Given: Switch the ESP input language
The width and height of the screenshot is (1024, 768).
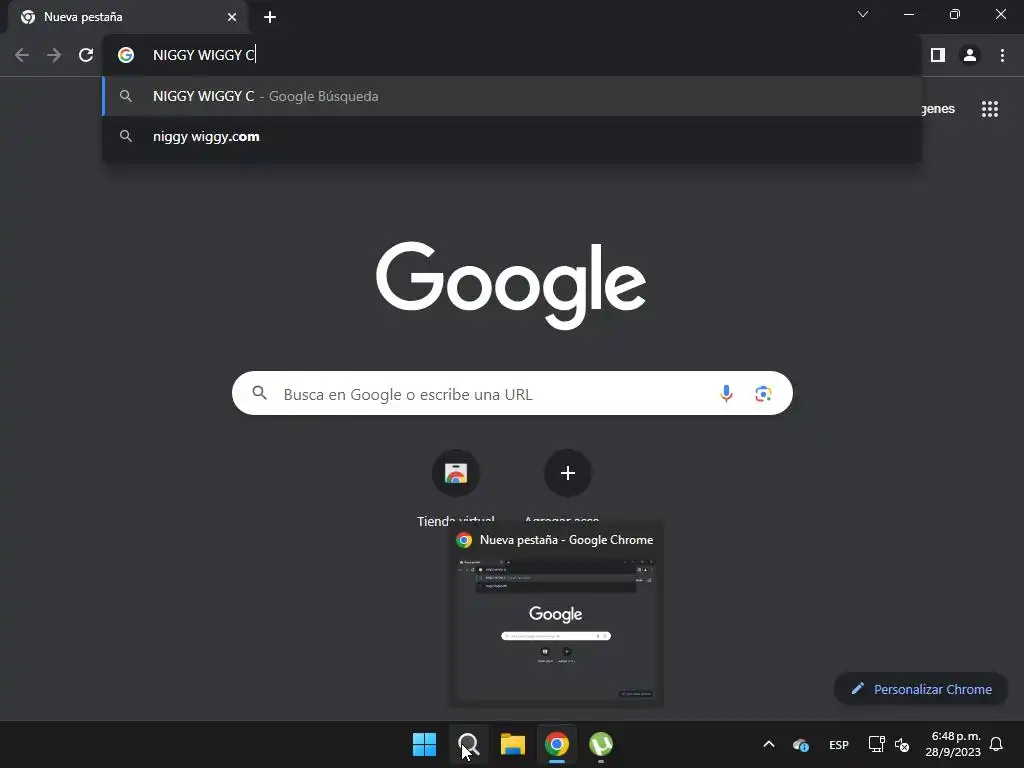Looking at the screenshot, I should [839, 744].
